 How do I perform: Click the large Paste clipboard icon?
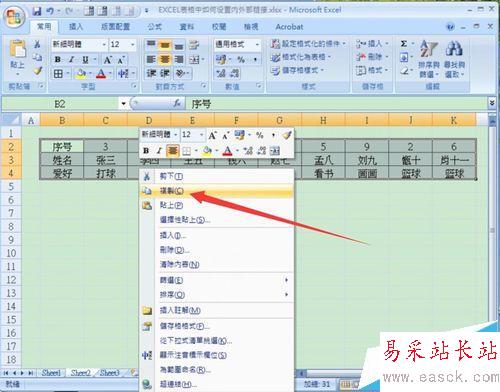[x=17, y=49]
